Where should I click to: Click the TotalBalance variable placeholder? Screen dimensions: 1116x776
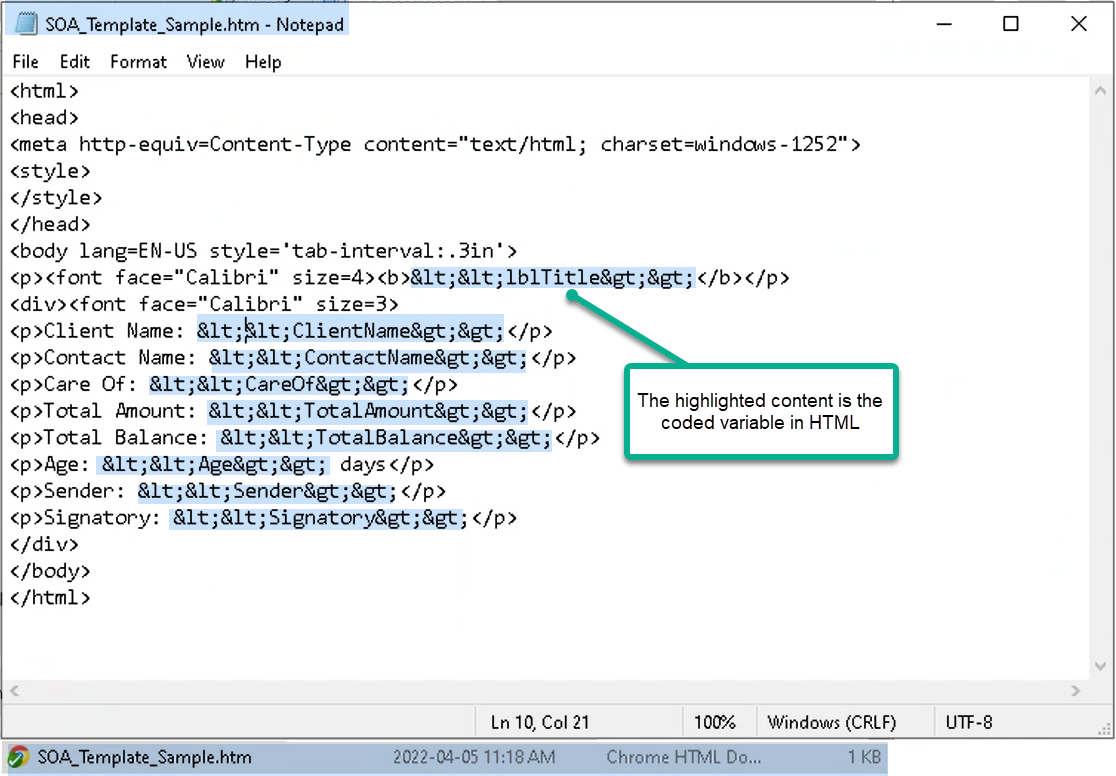click(386, 438)
